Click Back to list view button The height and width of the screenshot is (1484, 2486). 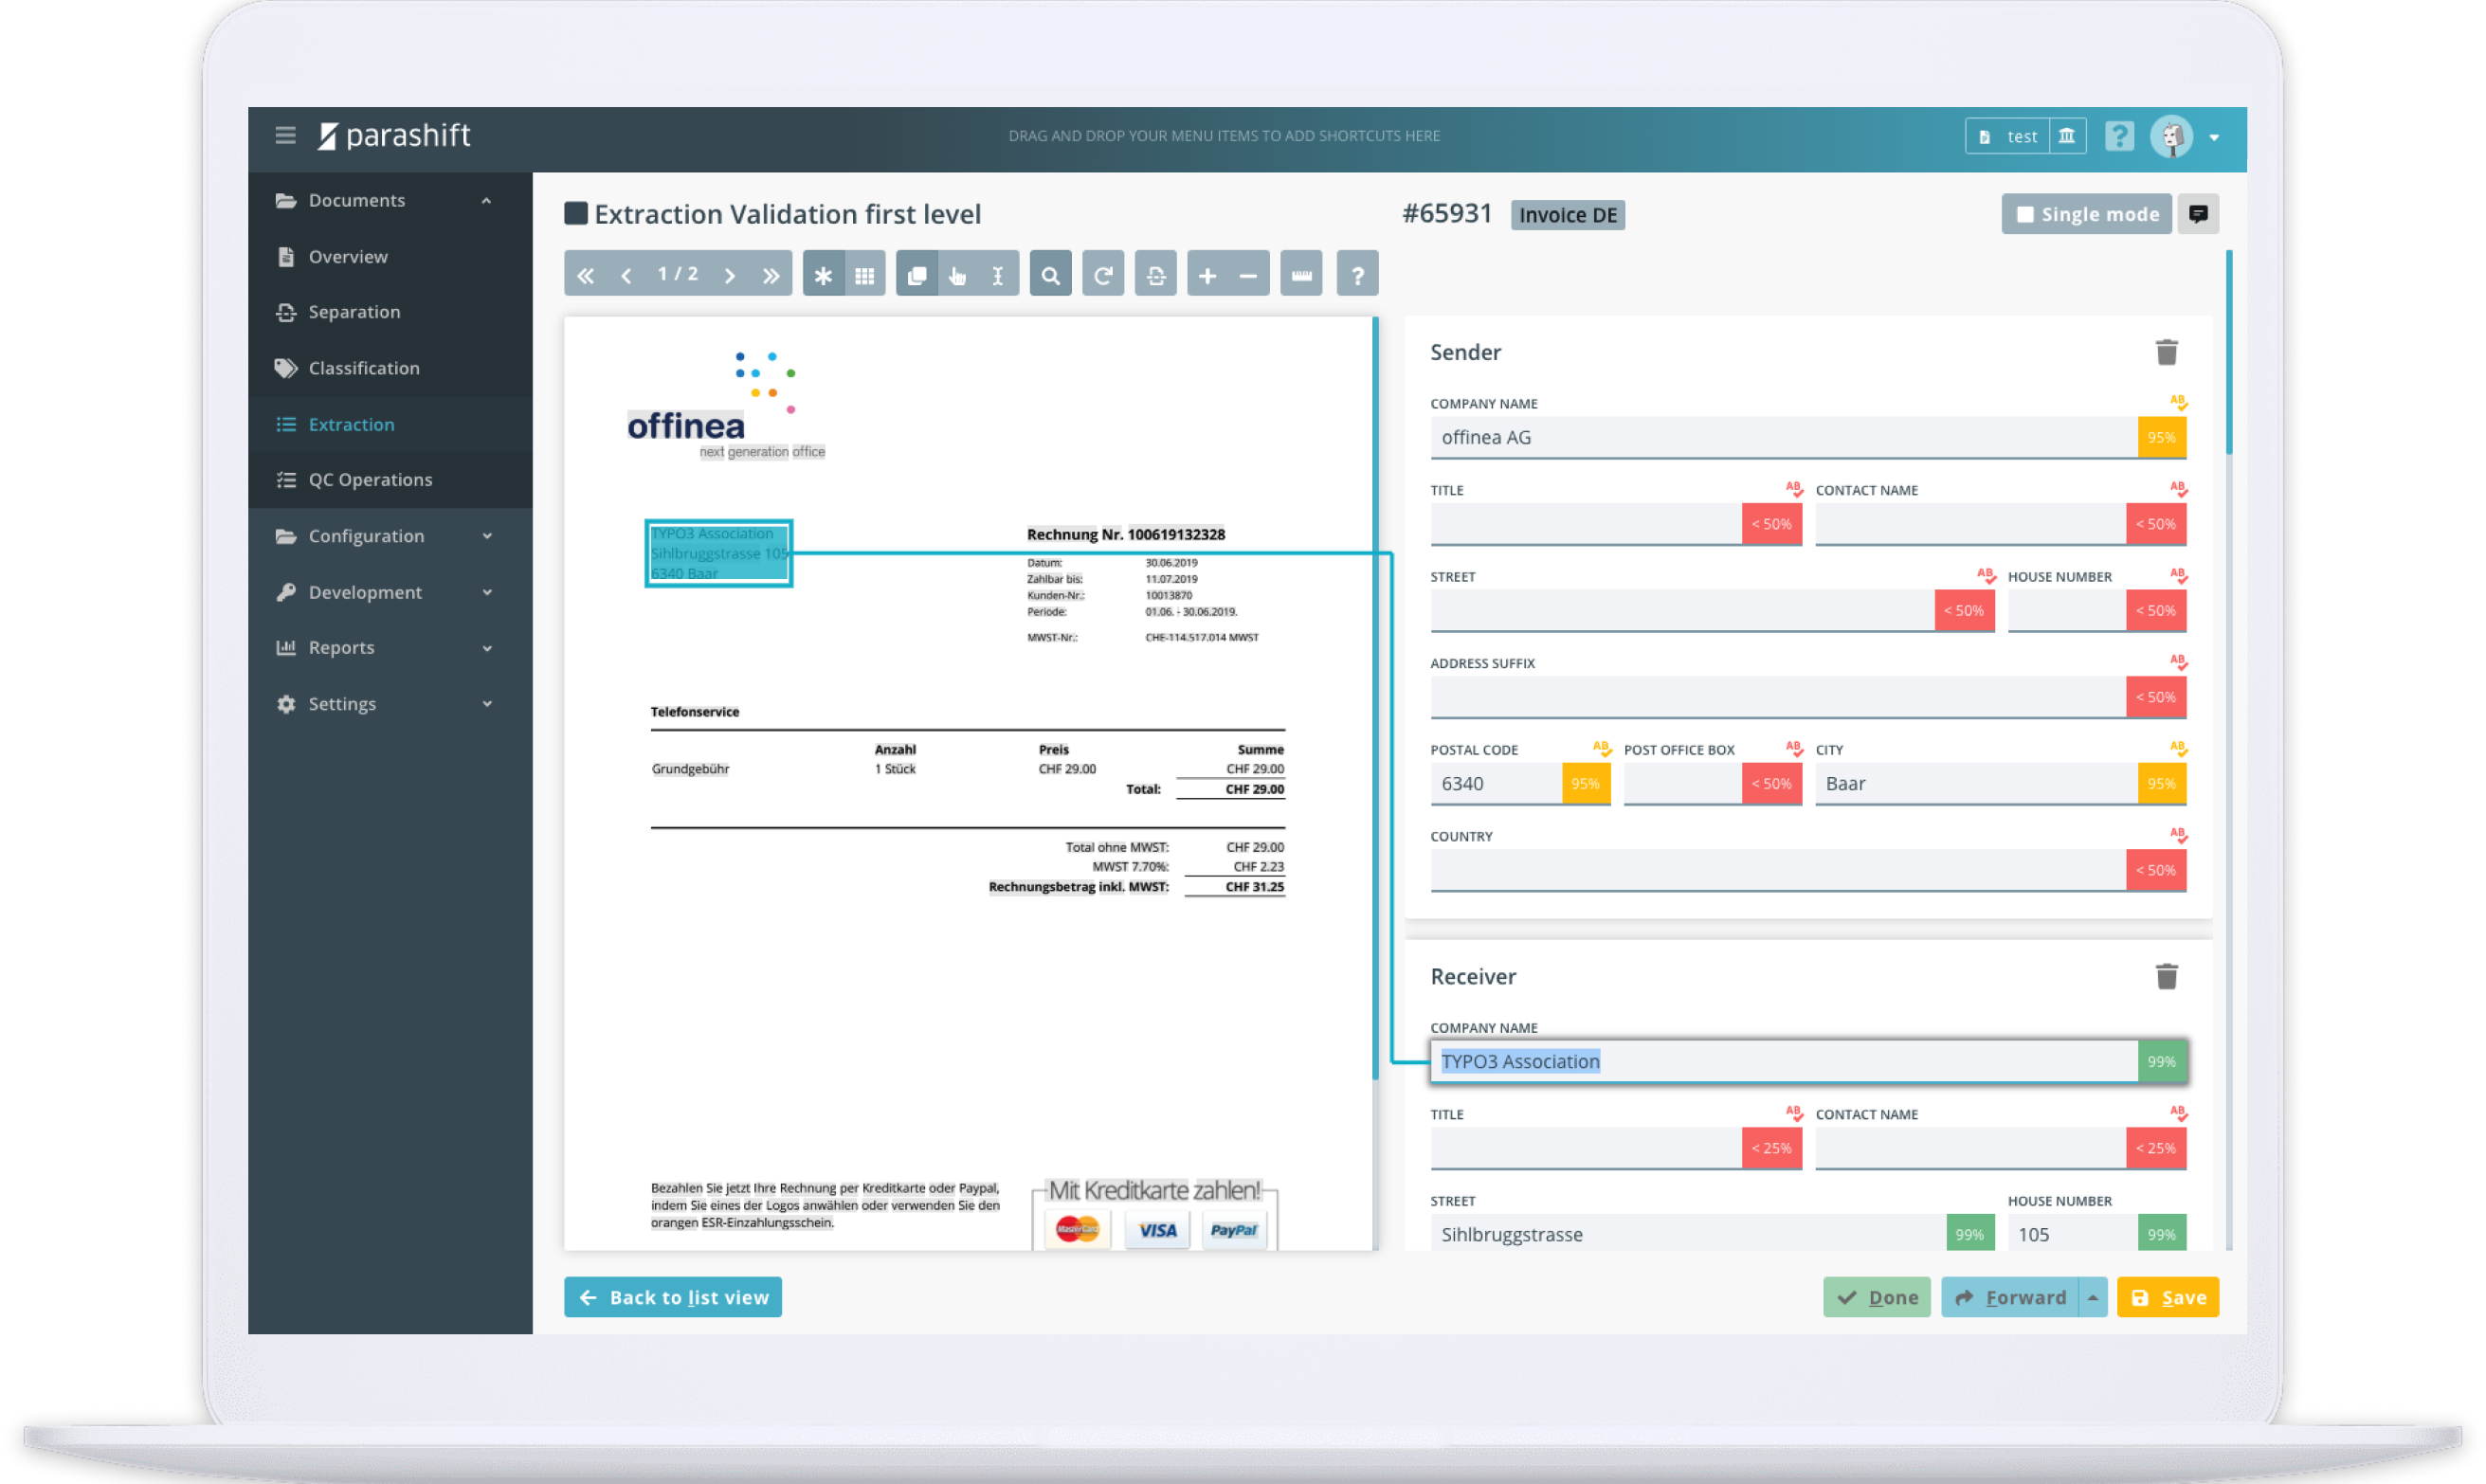click(x=673, y=1297)
